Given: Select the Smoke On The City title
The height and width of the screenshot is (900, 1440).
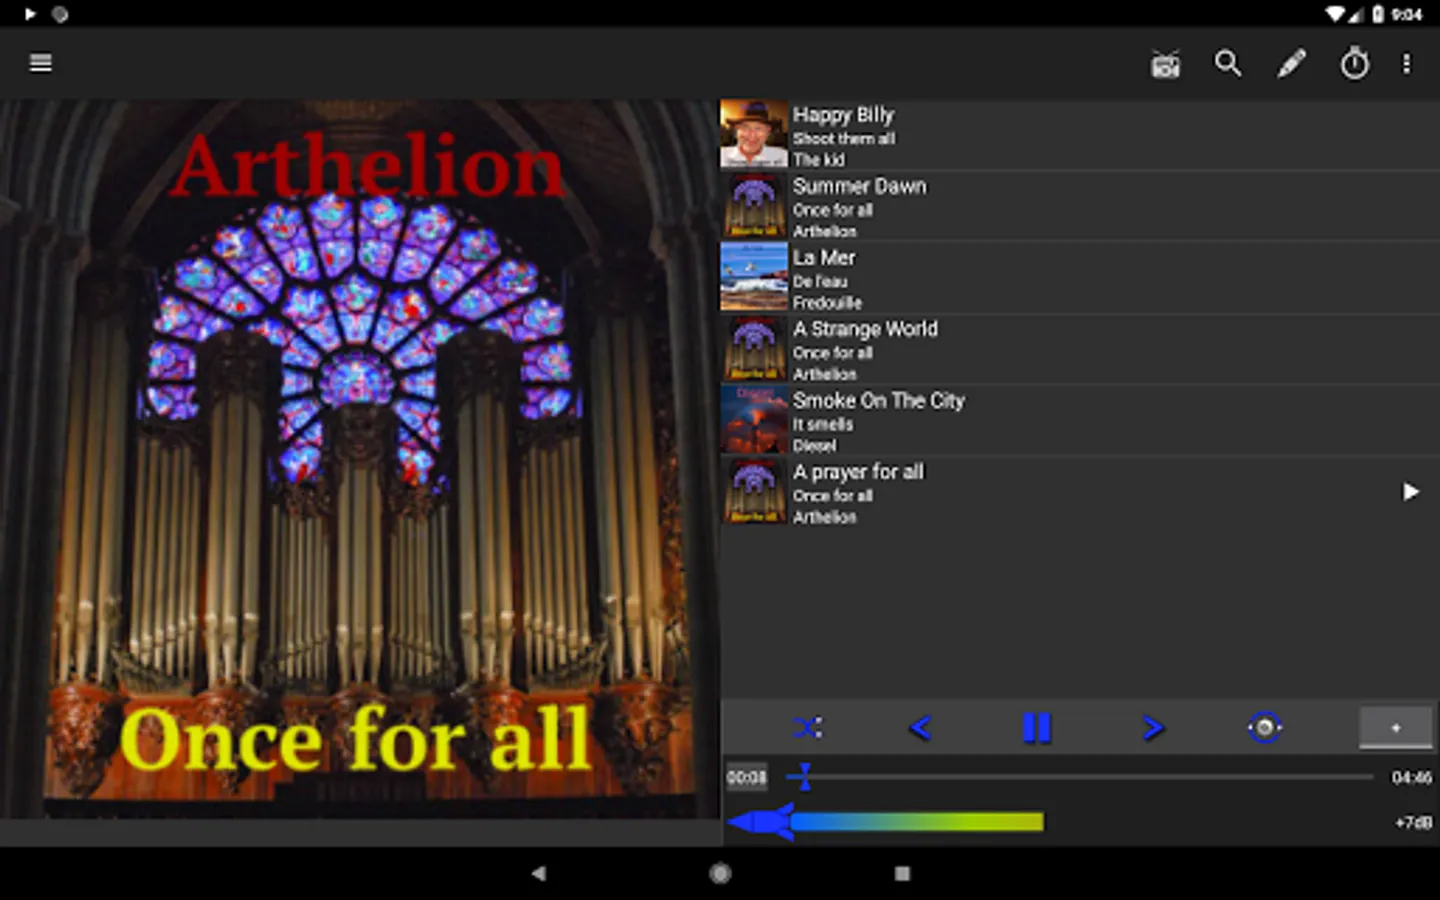Looking at the screenshot, I should point(878,400).
